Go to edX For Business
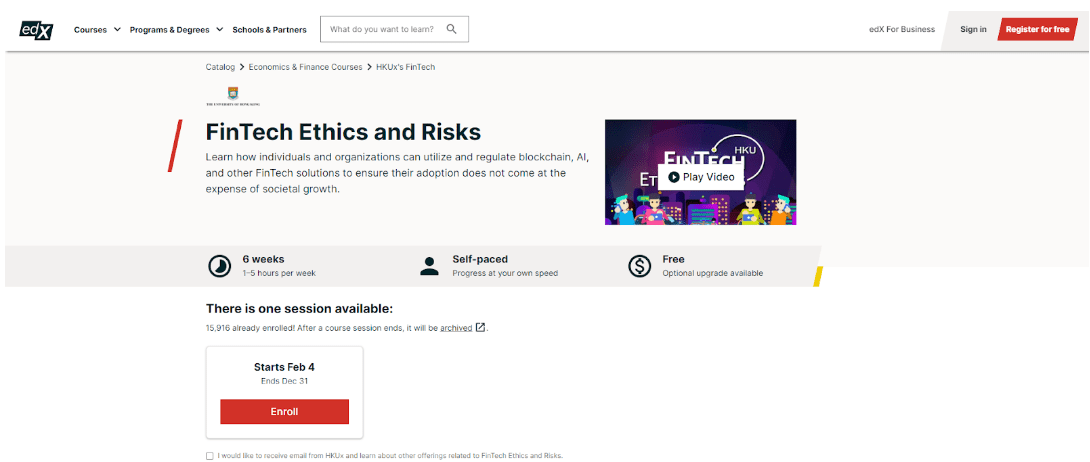 pos(902,30)
